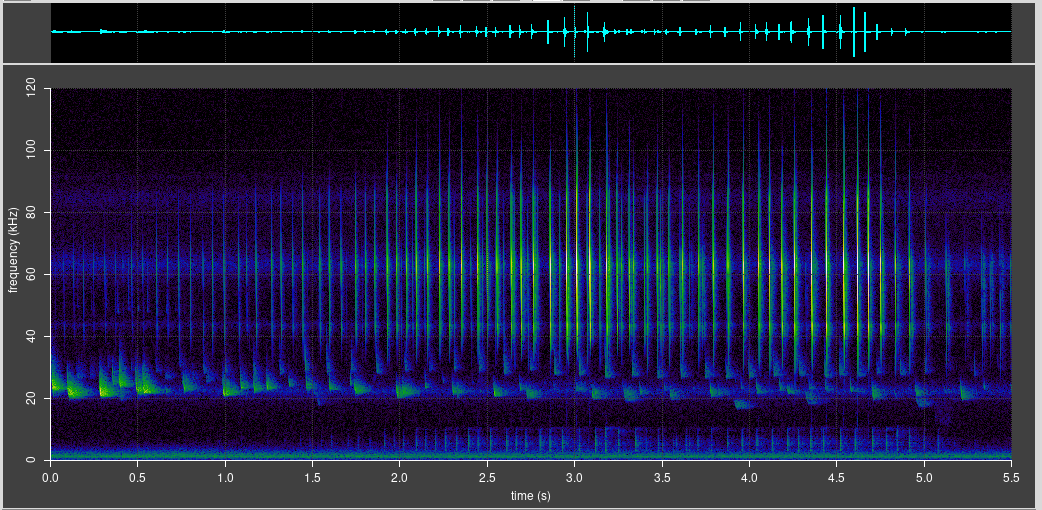Click the gray margin left of the waveform
1042x510 pixels.
tap(25, 32)
